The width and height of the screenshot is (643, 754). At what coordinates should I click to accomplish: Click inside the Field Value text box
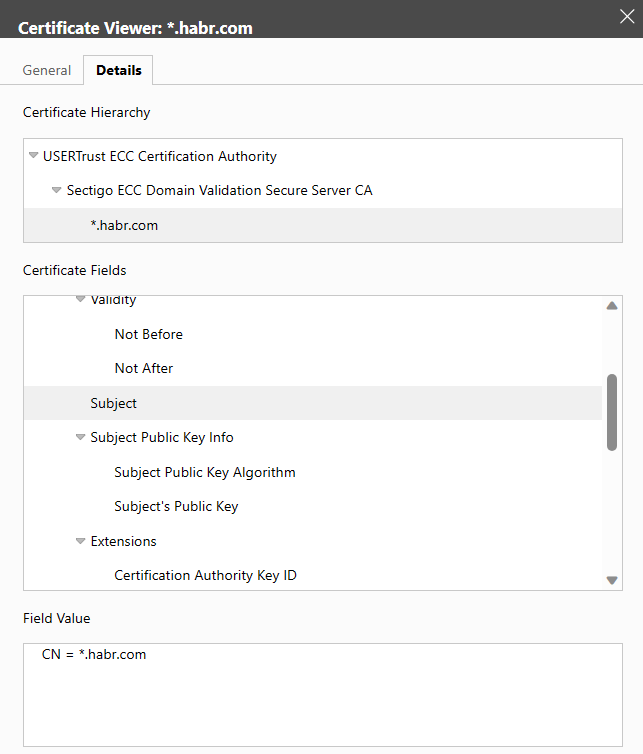click(321, 700)
